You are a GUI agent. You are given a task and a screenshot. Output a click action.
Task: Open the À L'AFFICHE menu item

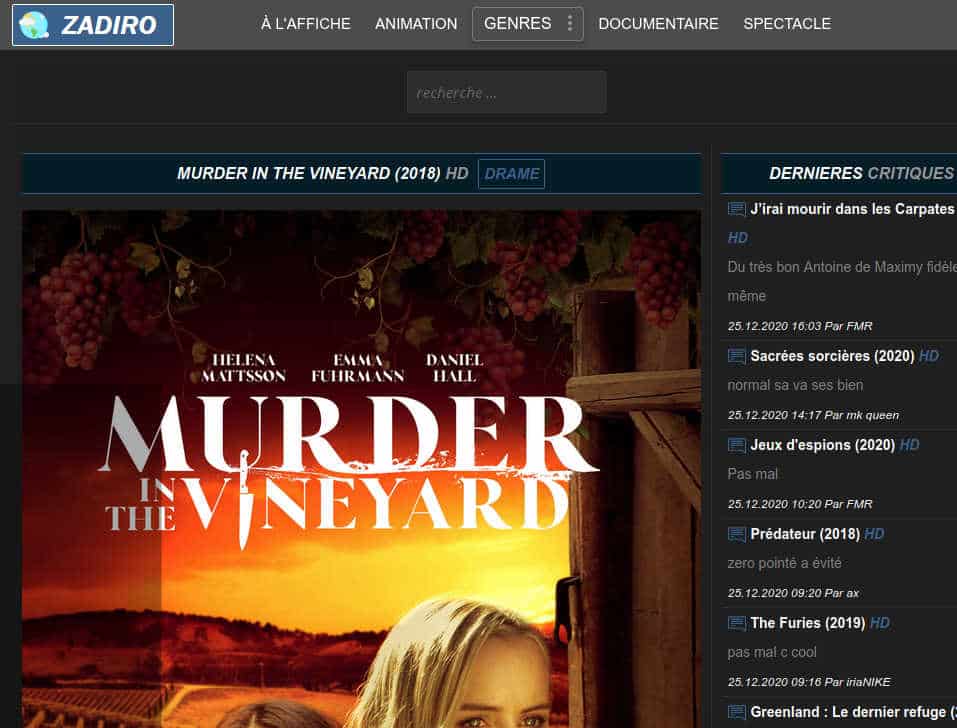(306, 24)
